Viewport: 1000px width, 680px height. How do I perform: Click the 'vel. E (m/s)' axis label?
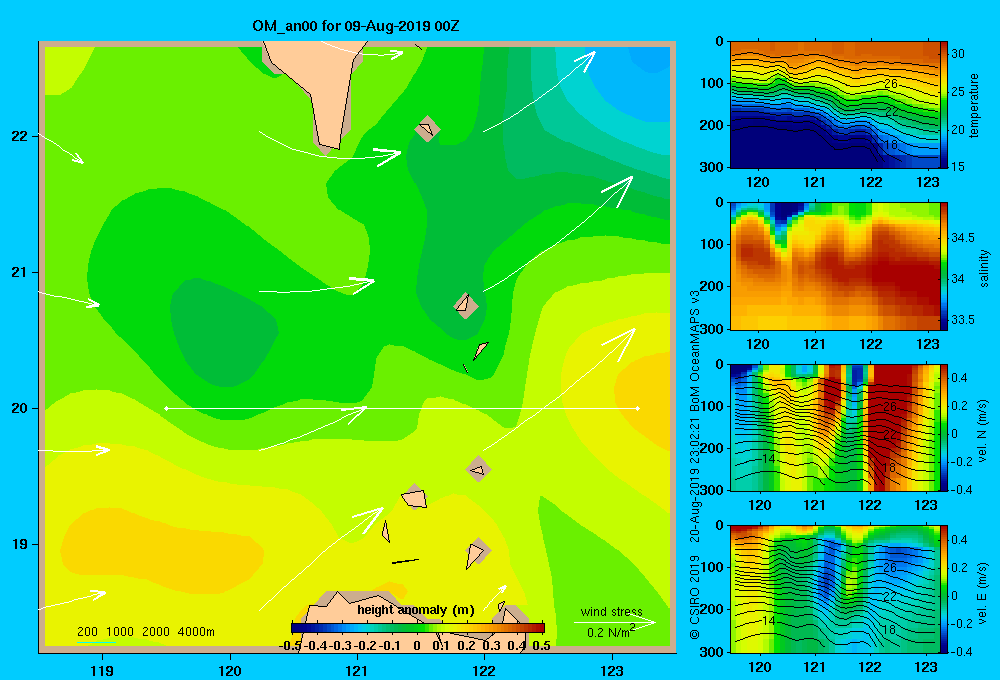[x=983, y=593]
